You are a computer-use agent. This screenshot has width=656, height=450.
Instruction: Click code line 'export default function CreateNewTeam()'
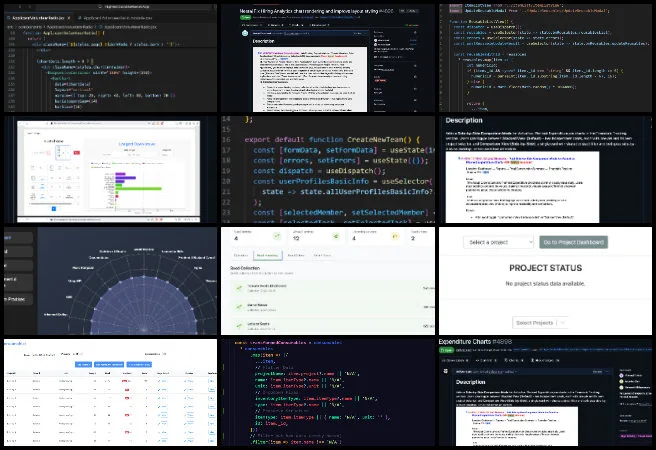[x=332, y=140]
